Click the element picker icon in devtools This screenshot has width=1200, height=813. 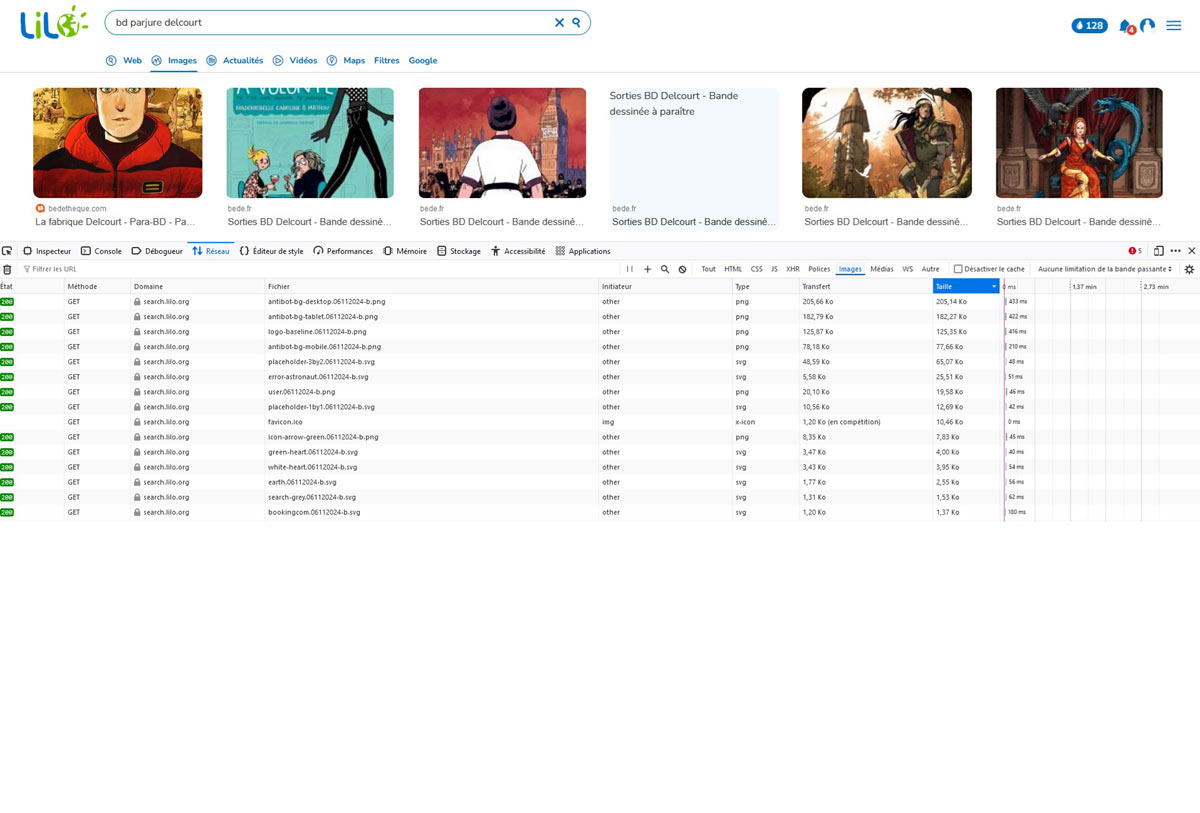click(7, 251)
